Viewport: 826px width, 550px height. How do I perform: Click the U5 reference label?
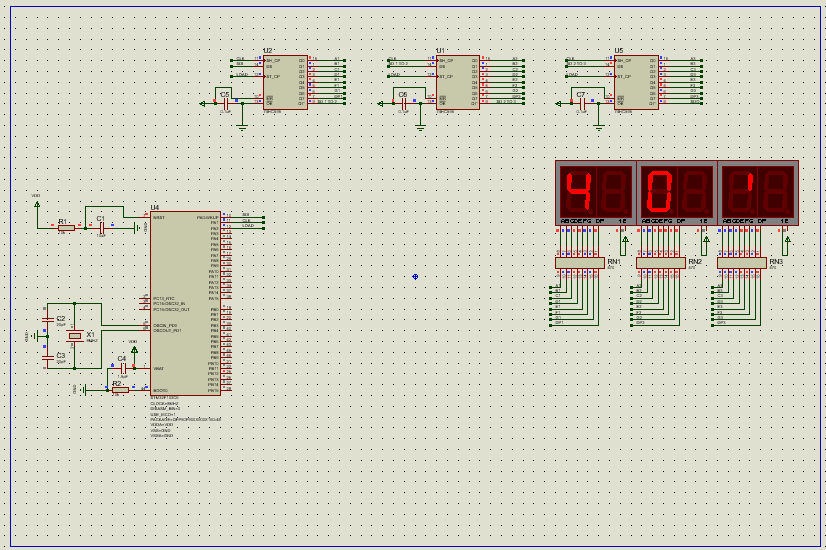tap(618, 51)
